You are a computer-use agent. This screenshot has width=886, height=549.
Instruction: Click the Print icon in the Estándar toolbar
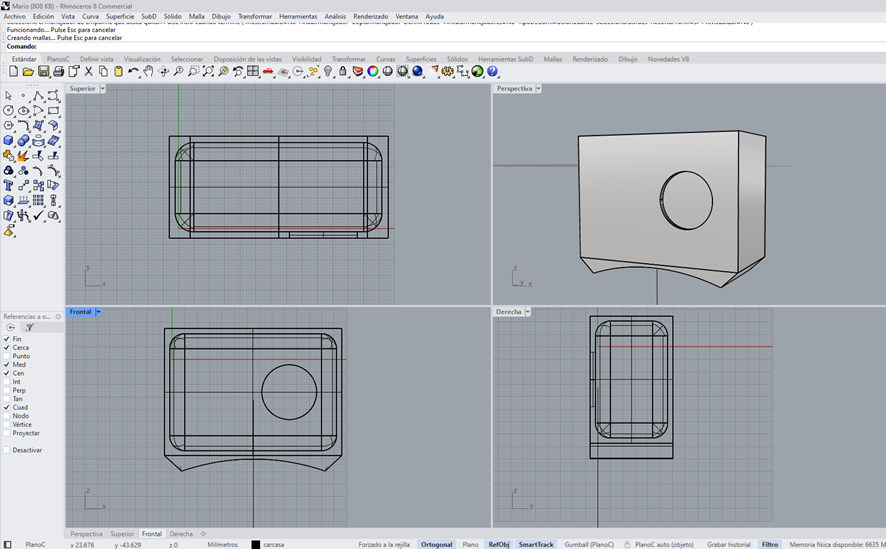click(58, 72)
